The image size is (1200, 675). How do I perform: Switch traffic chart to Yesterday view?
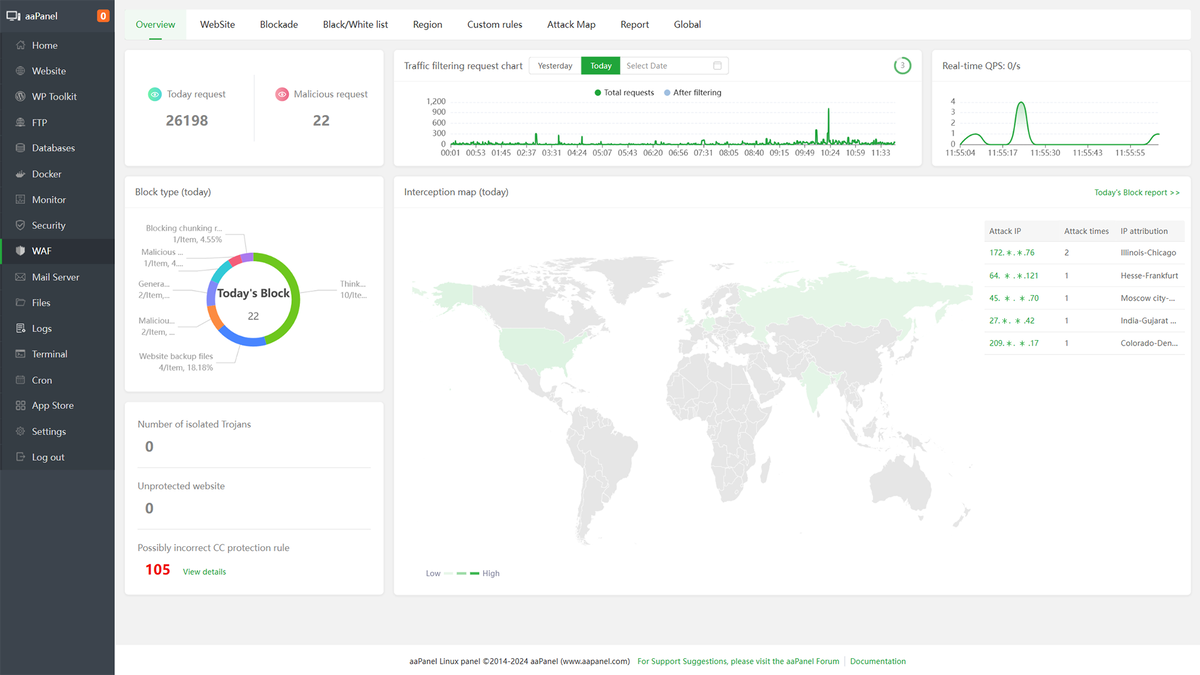coord(554,64)
